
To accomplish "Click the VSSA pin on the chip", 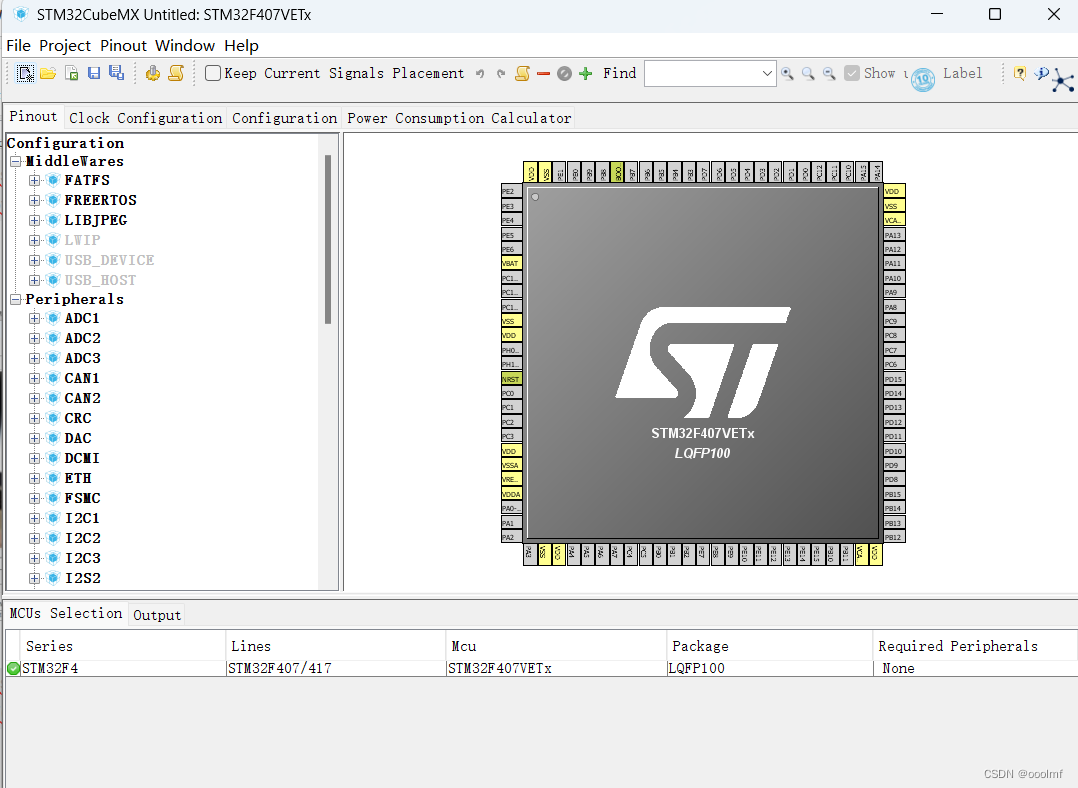I will pyautogui.click(x=511, y=466).
